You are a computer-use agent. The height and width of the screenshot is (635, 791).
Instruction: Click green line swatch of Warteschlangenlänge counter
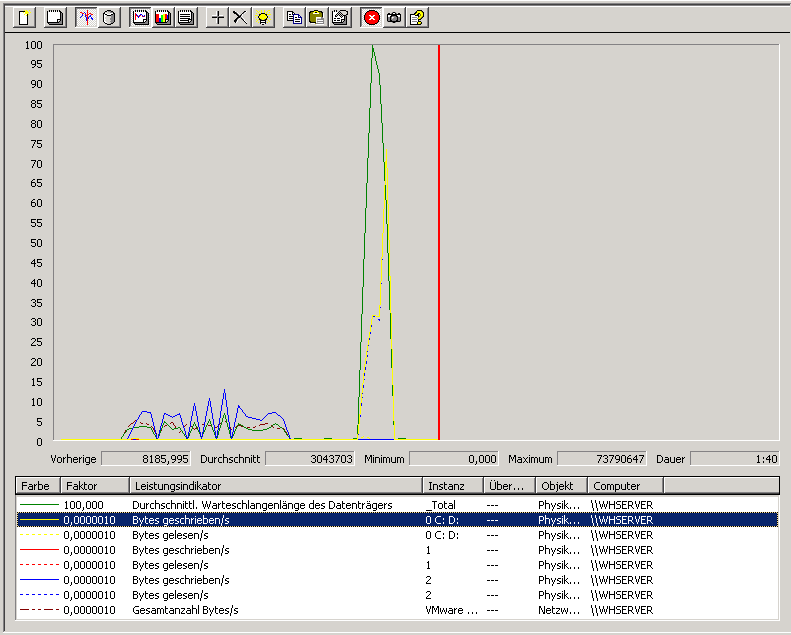click(x=39, y=504)
